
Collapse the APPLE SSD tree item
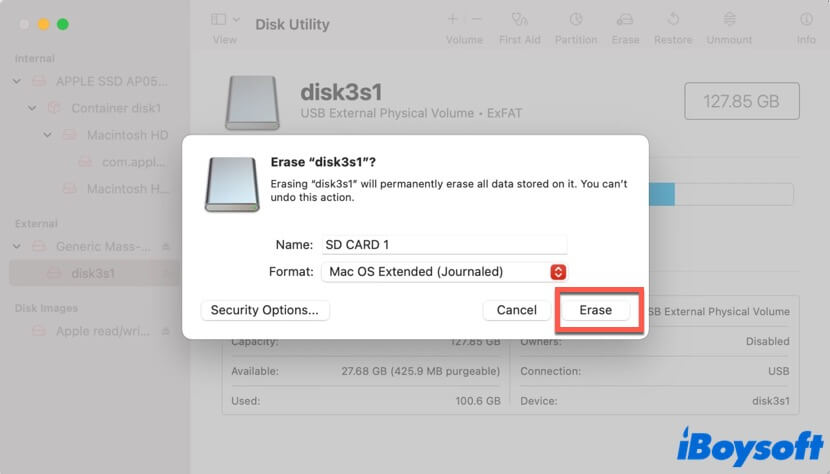[x=18, y=82]
